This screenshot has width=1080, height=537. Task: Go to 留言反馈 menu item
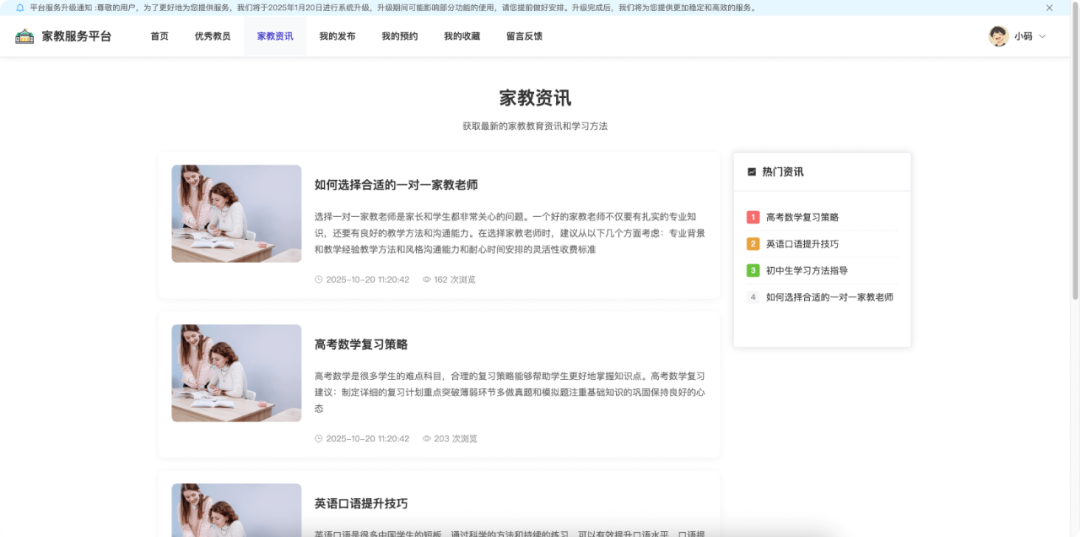[x=524, y=36]
